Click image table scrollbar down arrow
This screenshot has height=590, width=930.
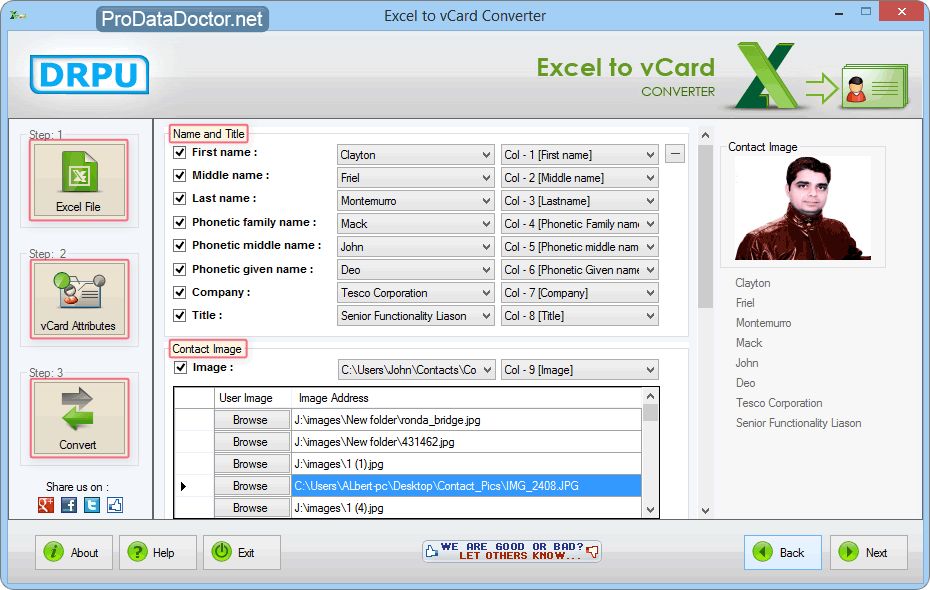(651, 509)
